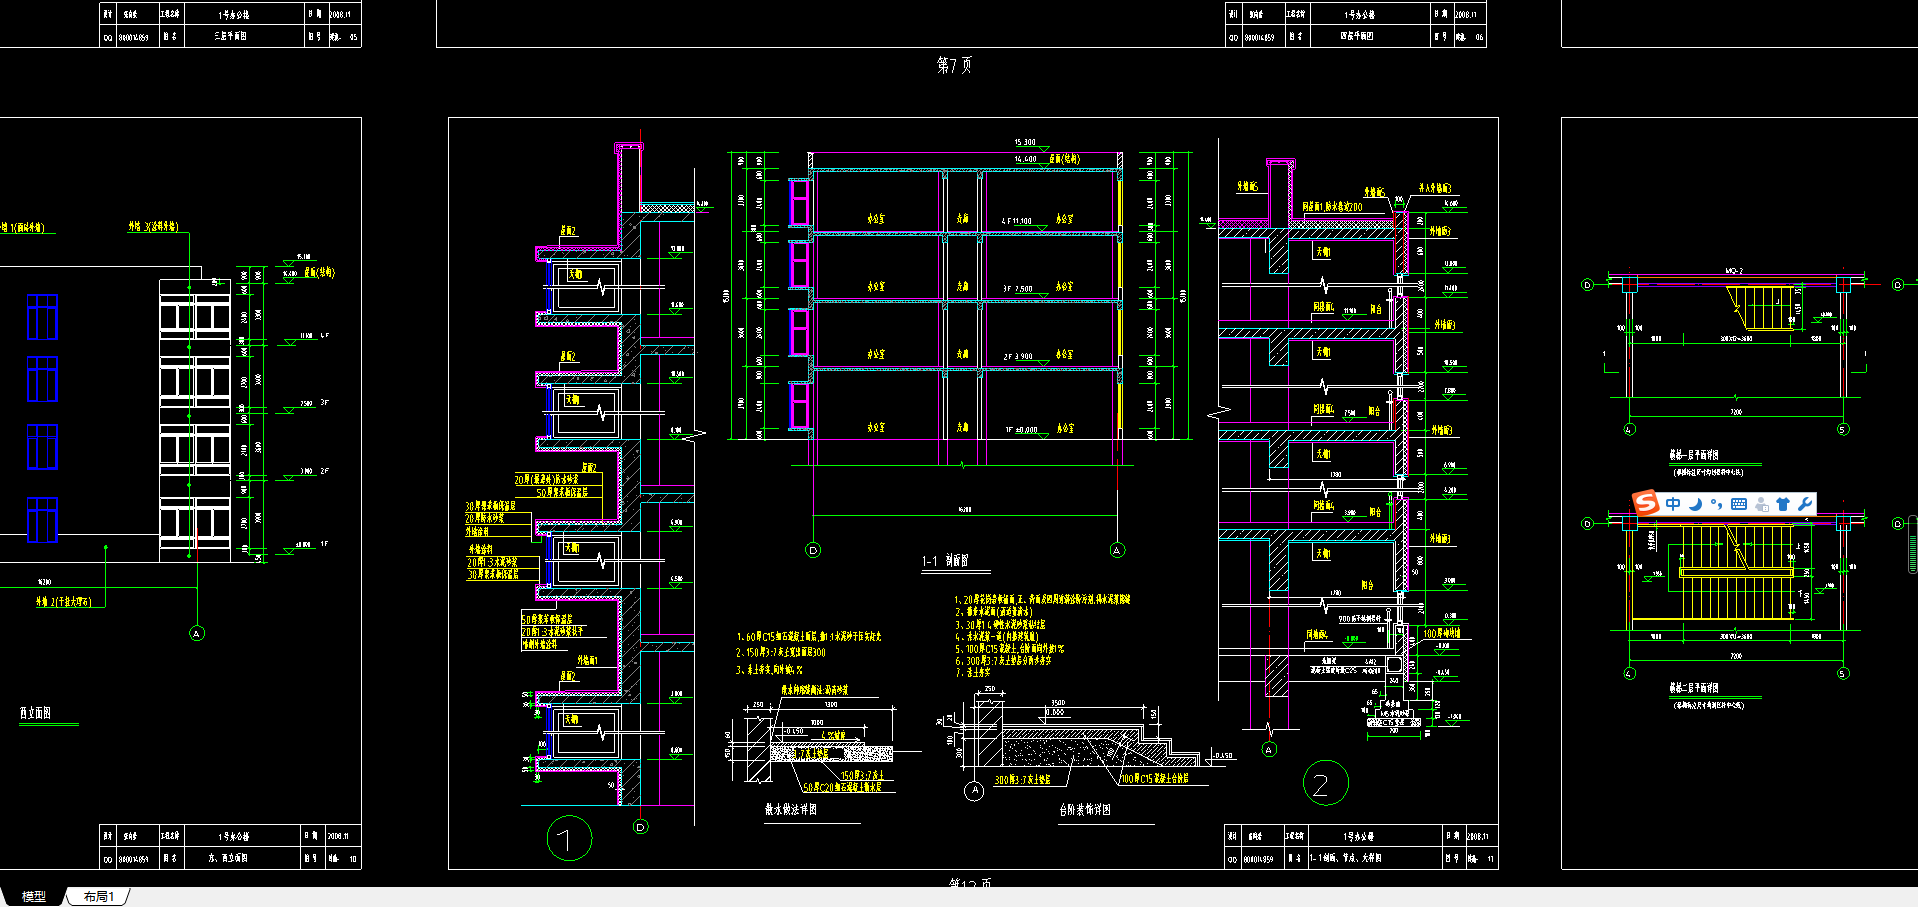The width and height of the screenshot is (1918, 907).
Task: Toggle the Chinese/English mode '中' indicator
Action: 1673,504
